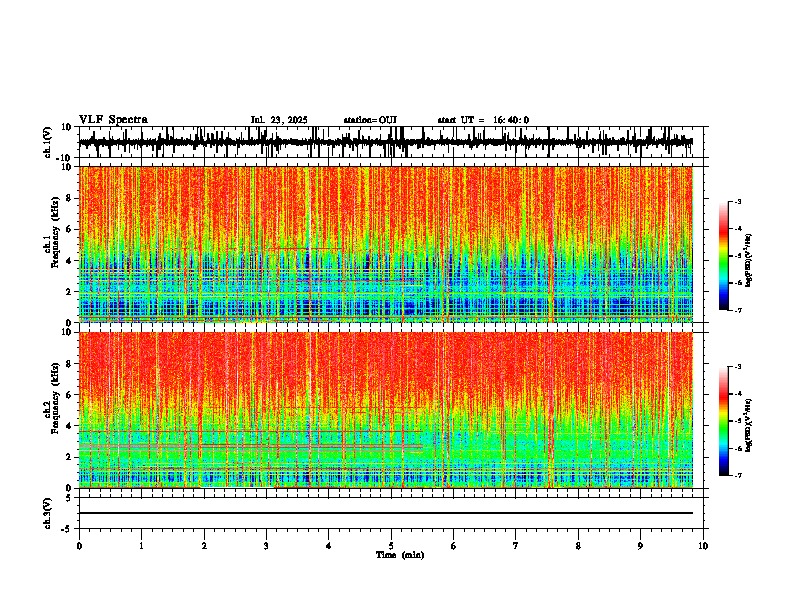Click the "5" tick of ch.3(V) panel
This screenshot has height=612, width=792.
69,498
